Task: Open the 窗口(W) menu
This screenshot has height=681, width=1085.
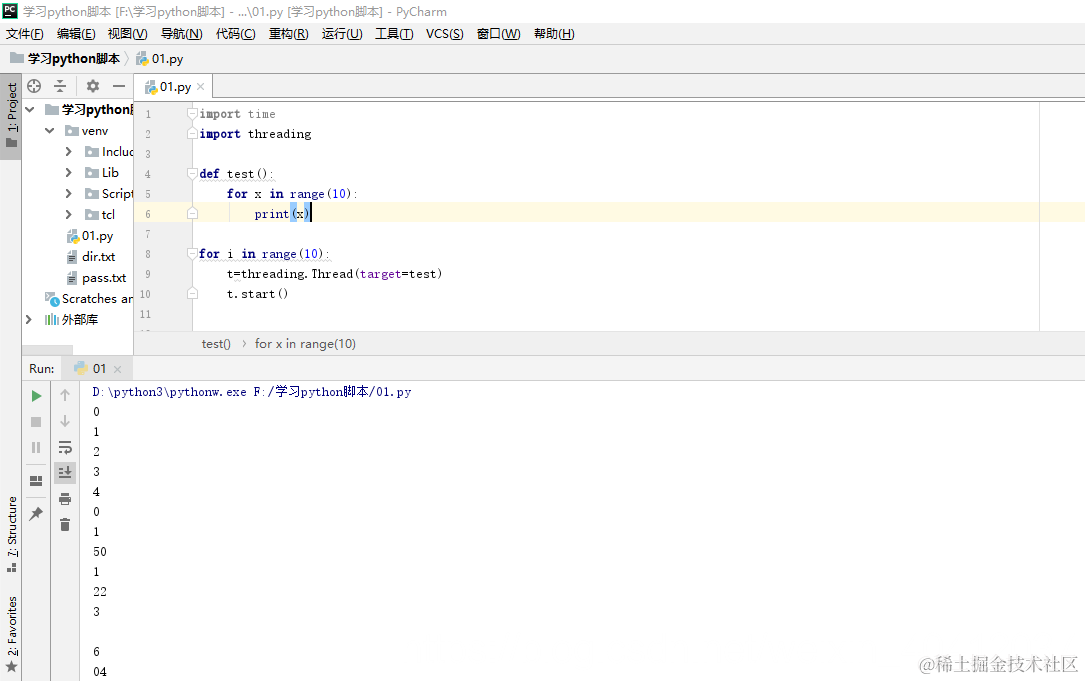Action: pyautogui.click(x=498, y=34)
